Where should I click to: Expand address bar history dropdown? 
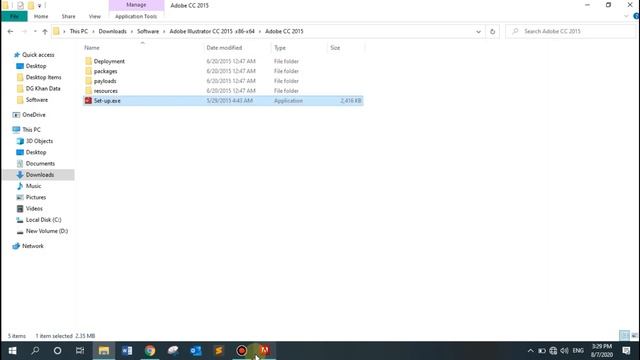(478, 31)
